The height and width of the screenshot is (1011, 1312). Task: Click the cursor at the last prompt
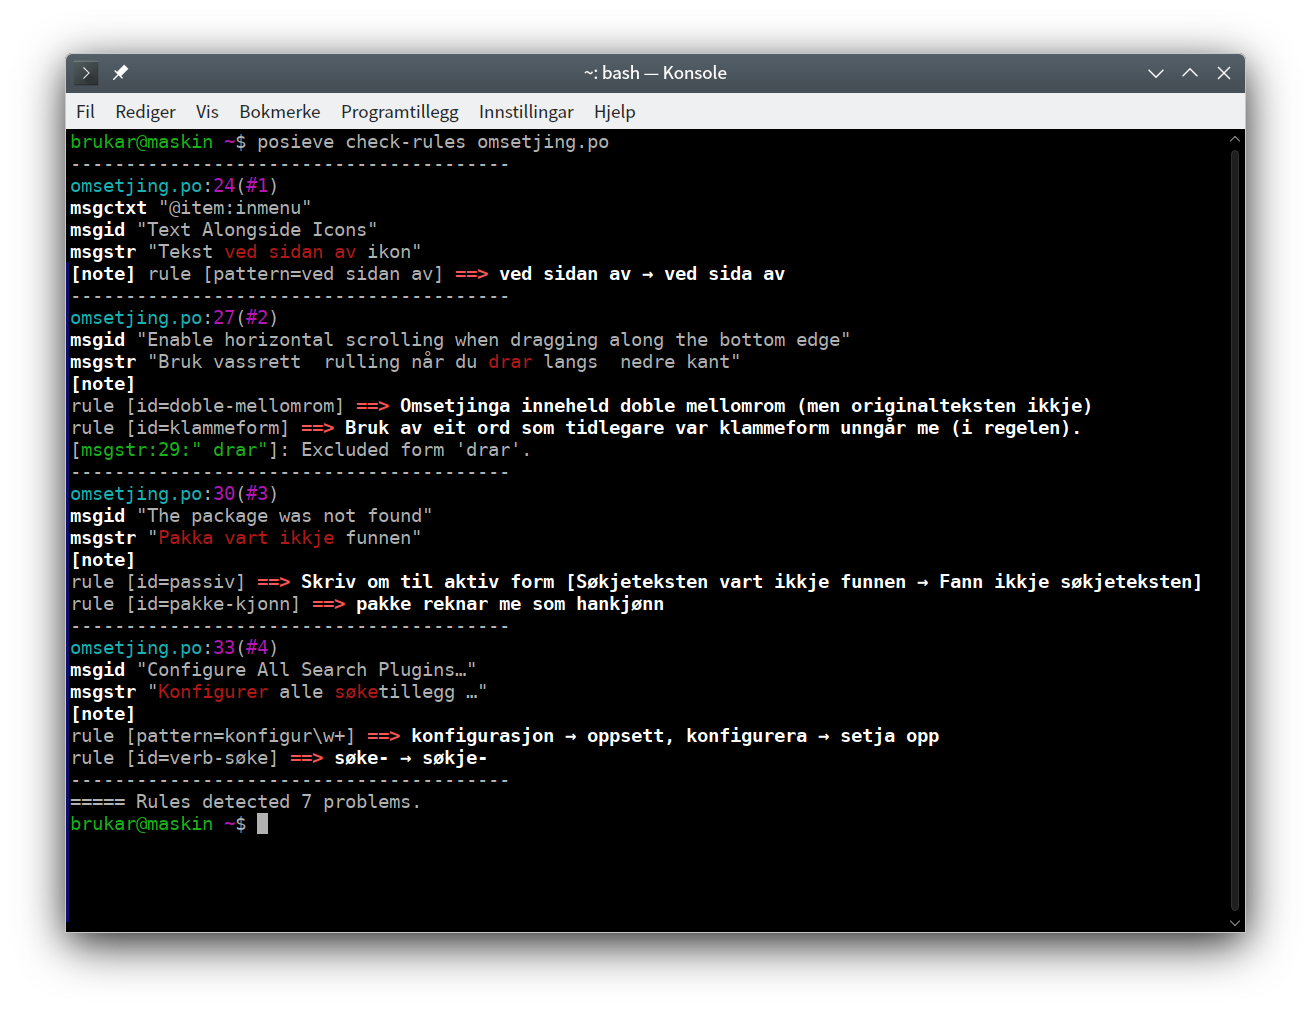pyautogui.click(x=262, y=824)
